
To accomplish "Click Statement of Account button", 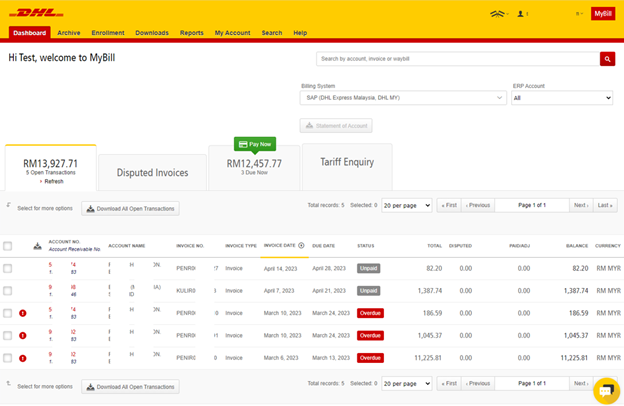I will pyautogui.click(x=336, y=126).
